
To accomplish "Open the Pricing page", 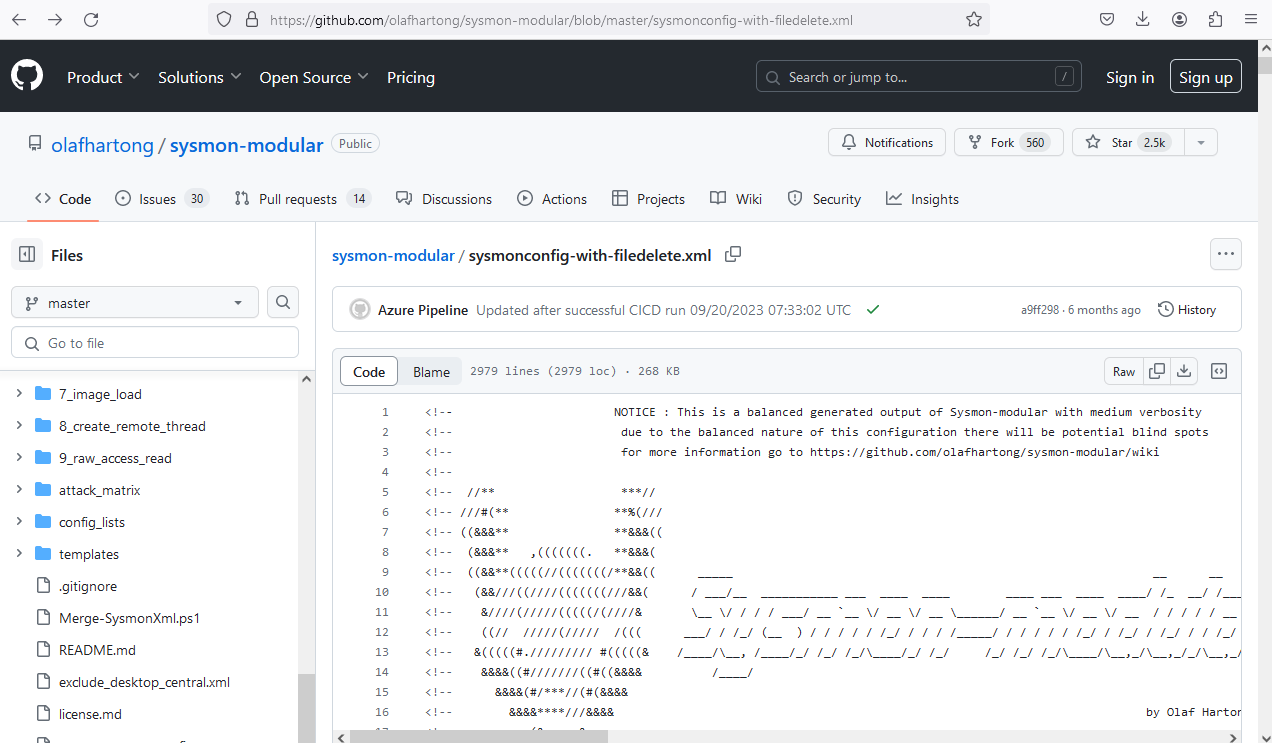I will point(411,77).
